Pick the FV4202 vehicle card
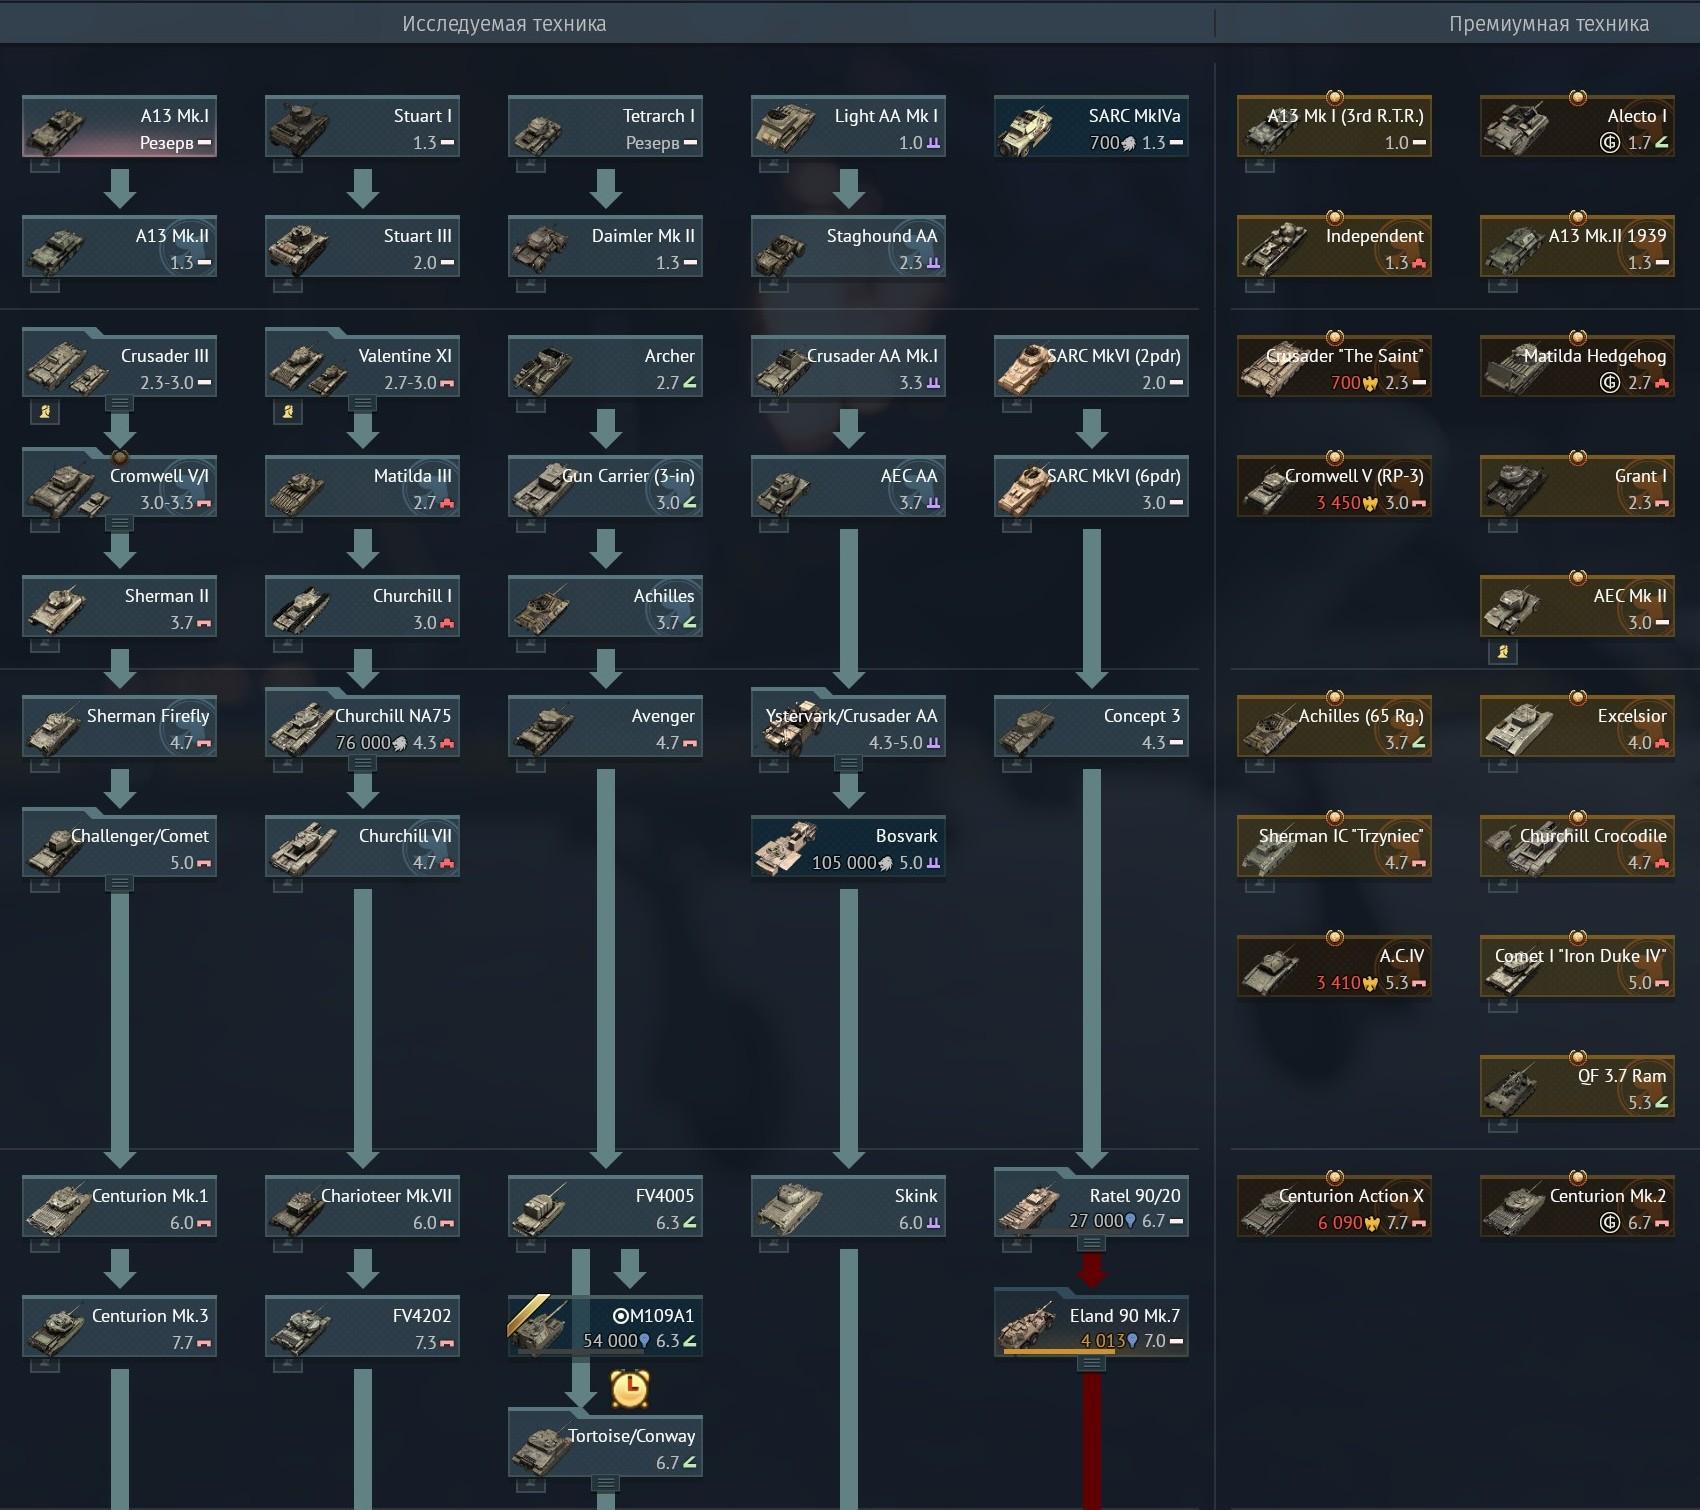This screenshot has height=1510, width=1700. click(x=362, y=1327)
